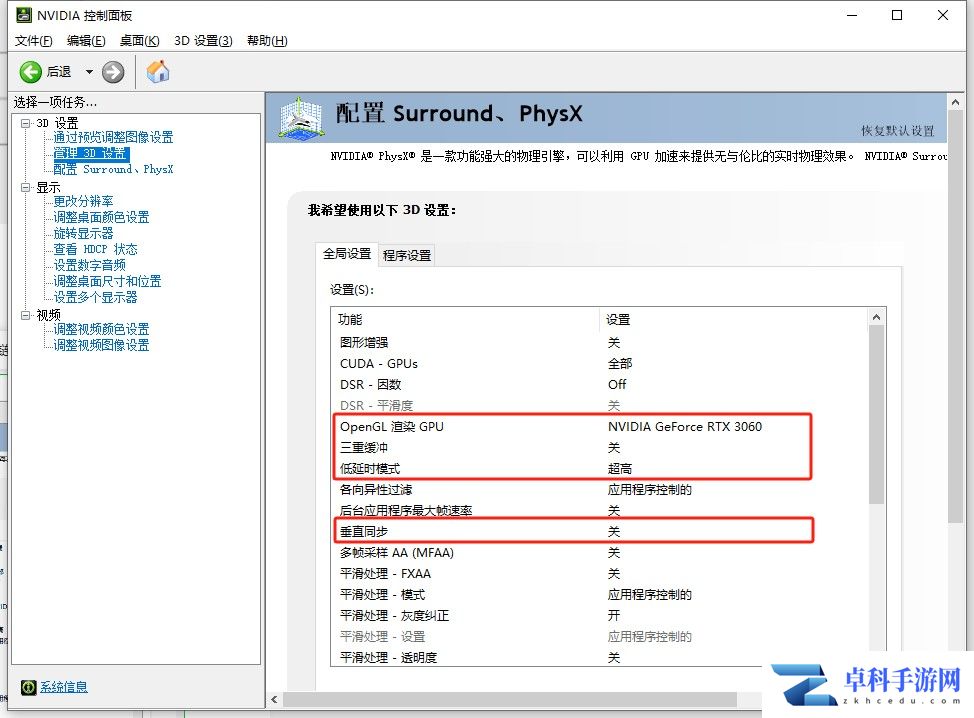The height and width of the screenshot is (718, 974).
Task: Select 通过预览调整图像设置 in the tree
Action: click(x=113, y=137)
